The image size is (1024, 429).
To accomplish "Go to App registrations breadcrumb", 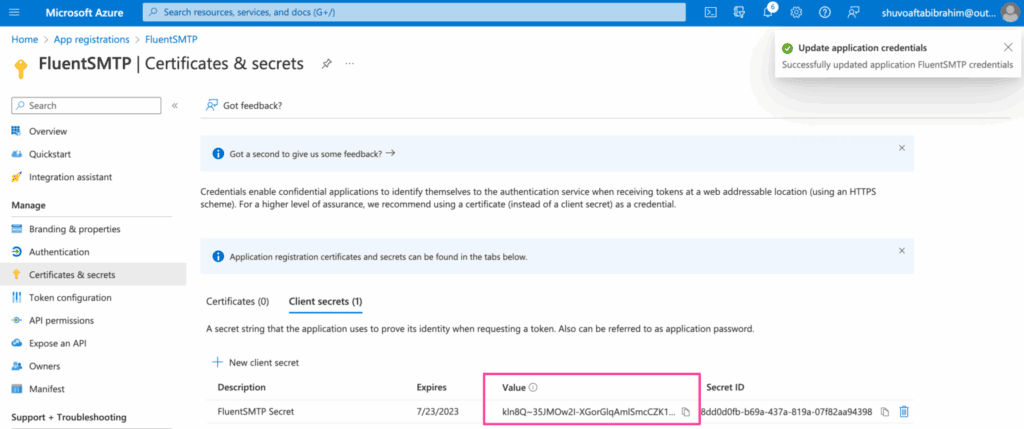I will tap(91, 39).
